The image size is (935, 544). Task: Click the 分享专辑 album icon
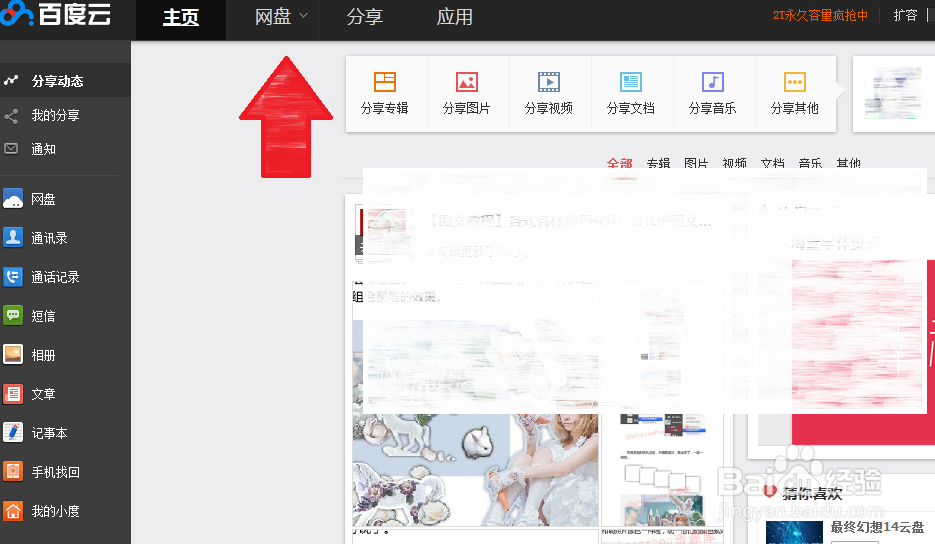385,82
